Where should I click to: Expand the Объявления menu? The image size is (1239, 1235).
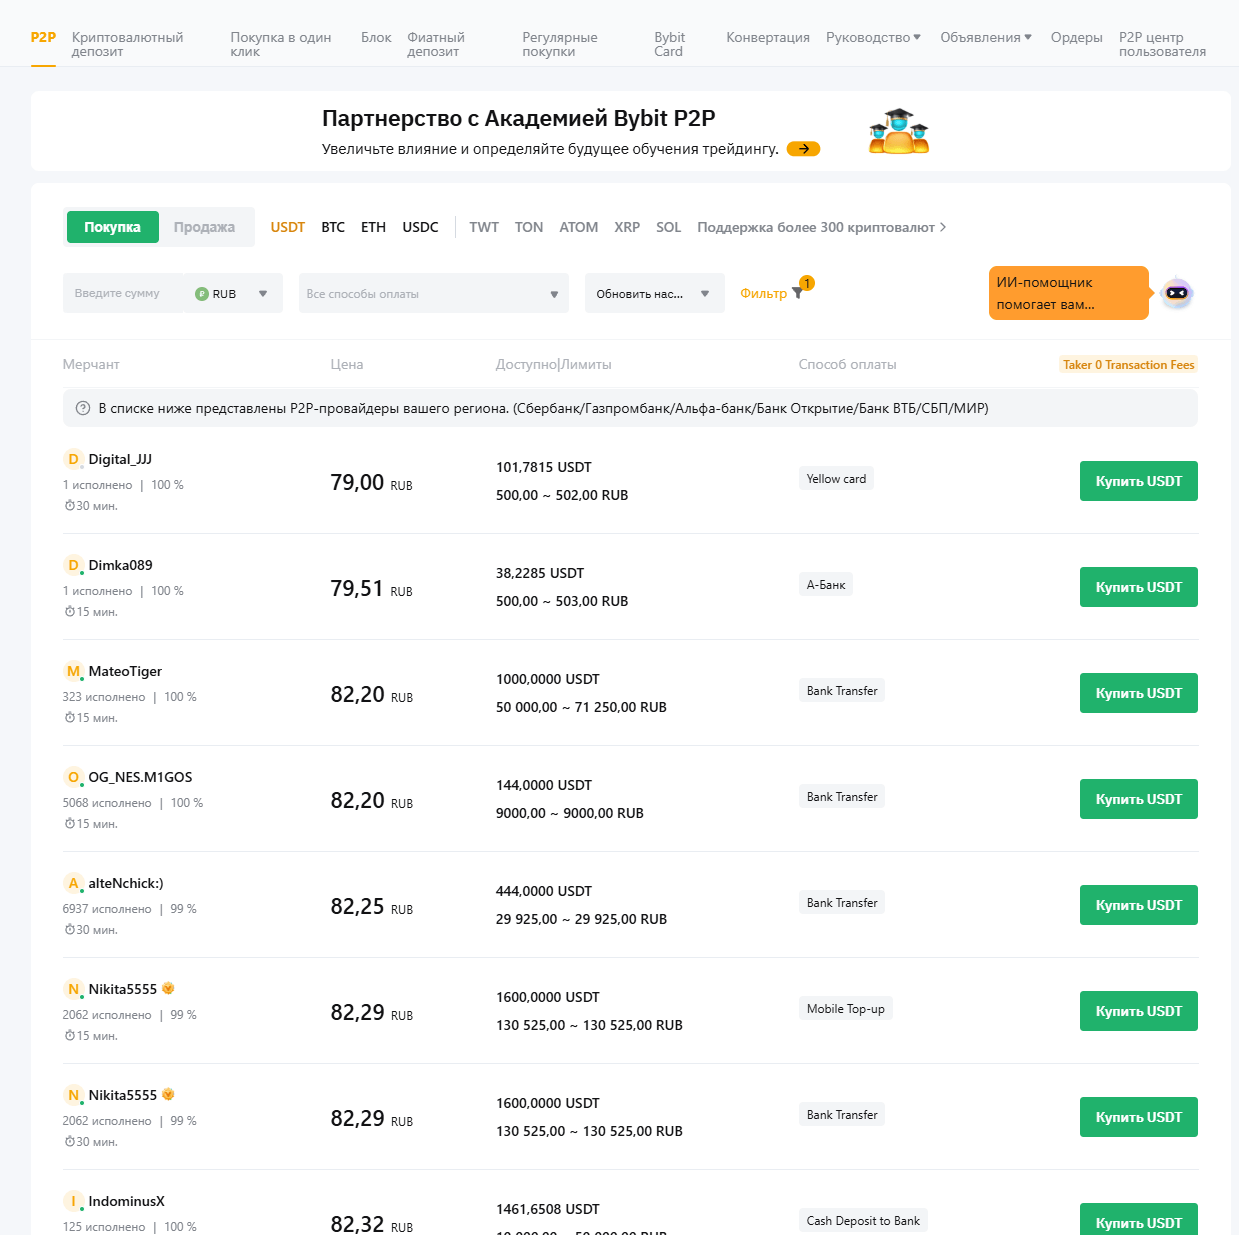point(986,37)
